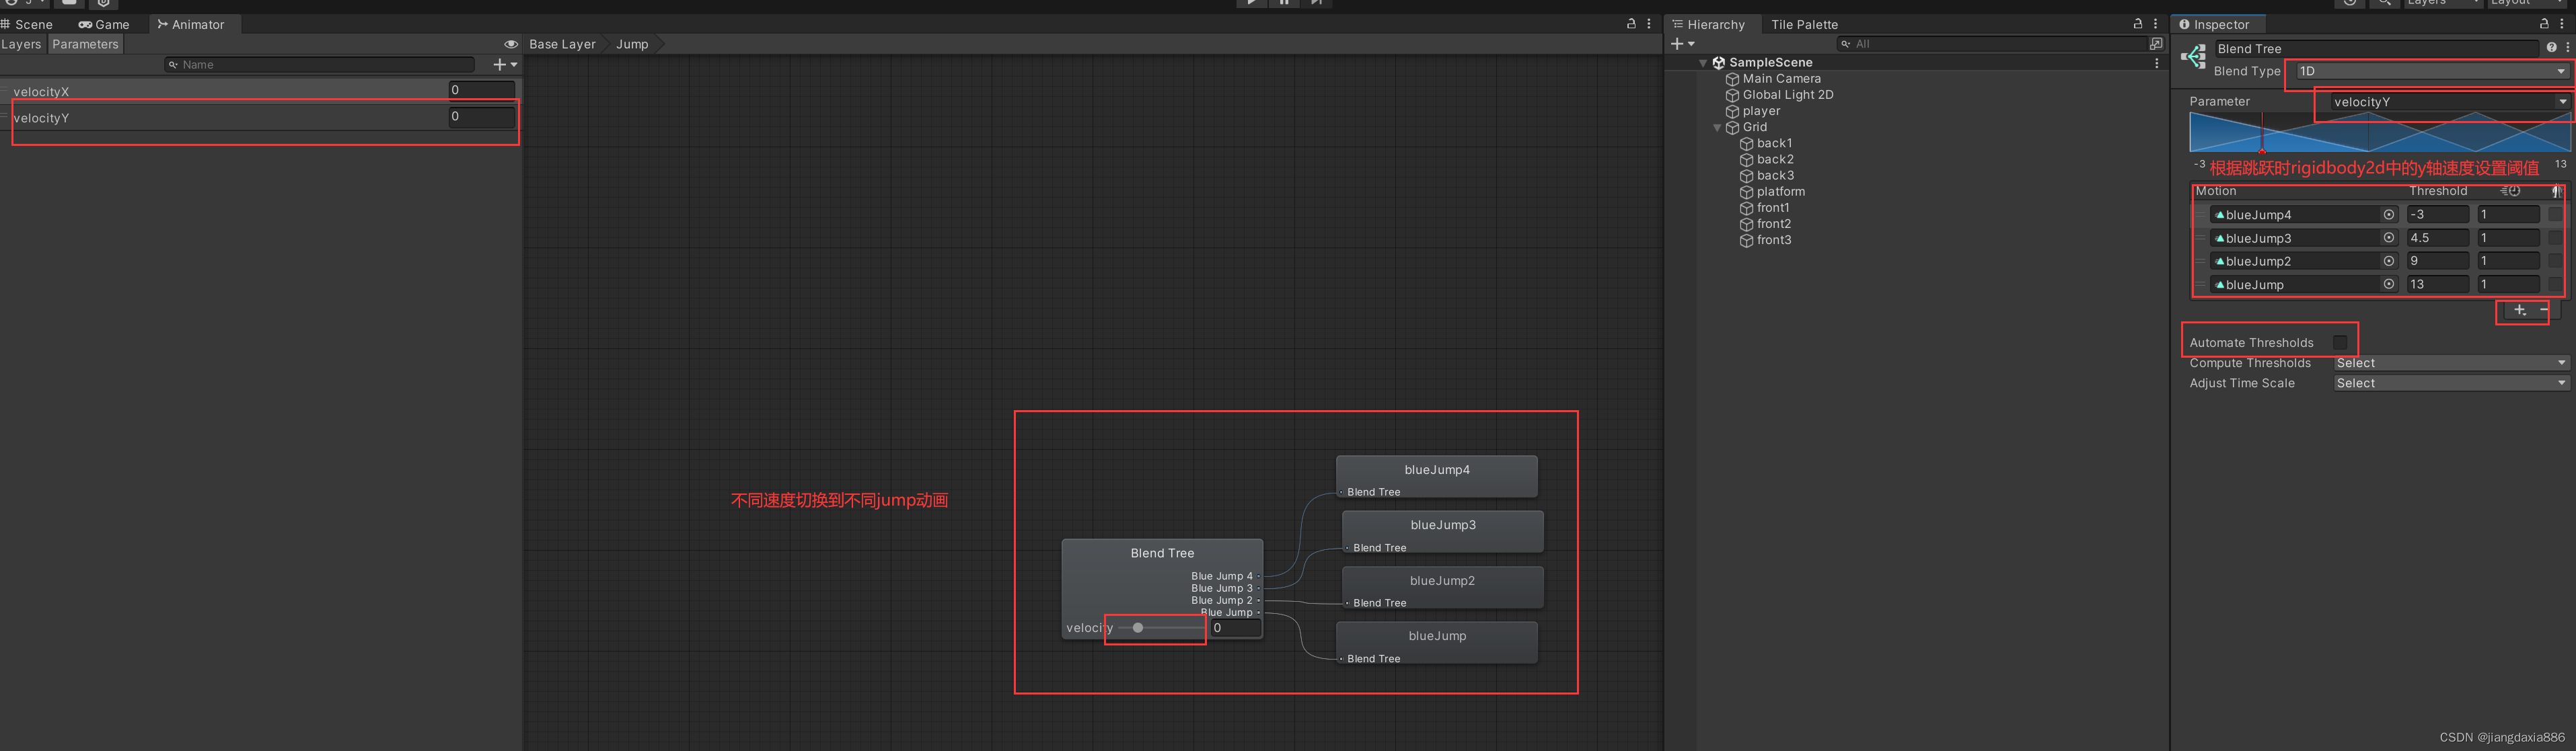Open the SampleScene row options menu
The width and height of the screenshot is (2576, 751).
[2157, 63]
